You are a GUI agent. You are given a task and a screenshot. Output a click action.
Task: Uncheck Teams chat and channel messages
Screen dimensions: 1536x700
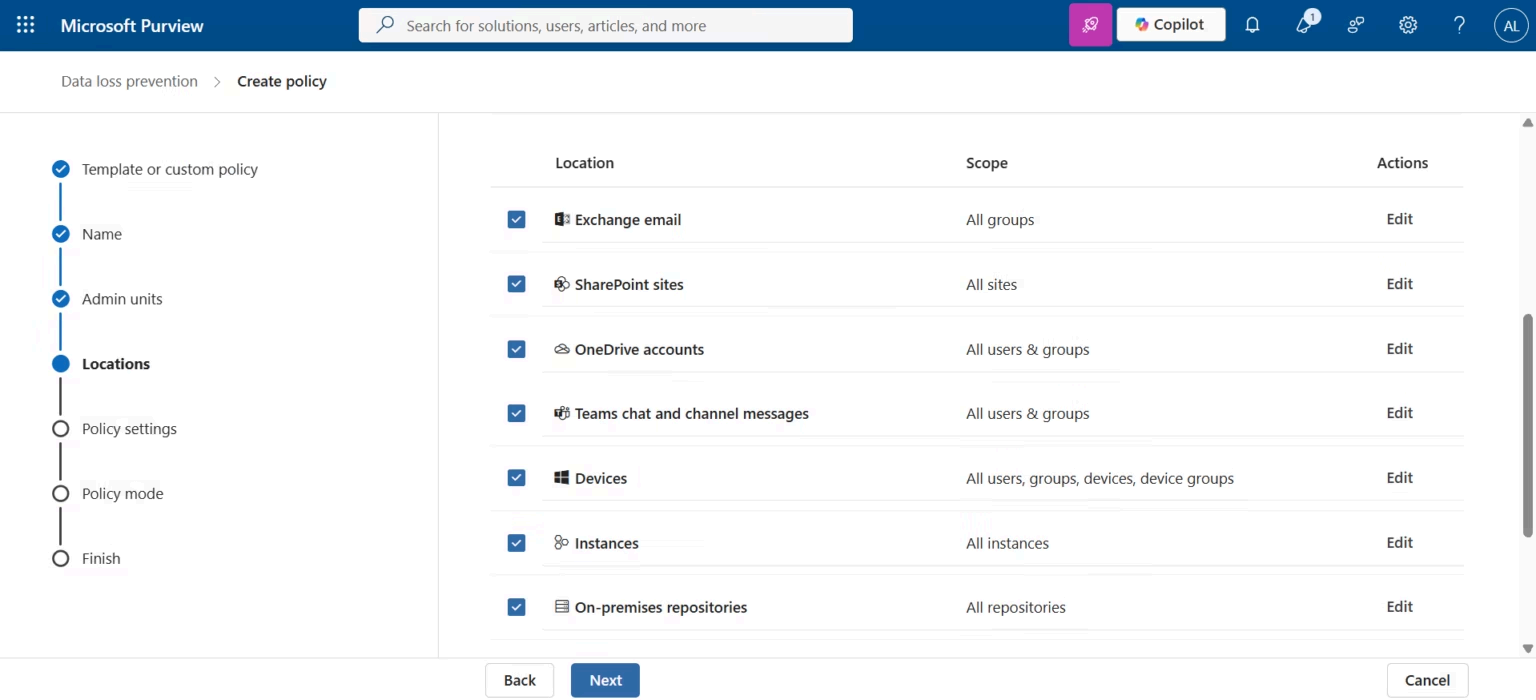coord(516,413)
